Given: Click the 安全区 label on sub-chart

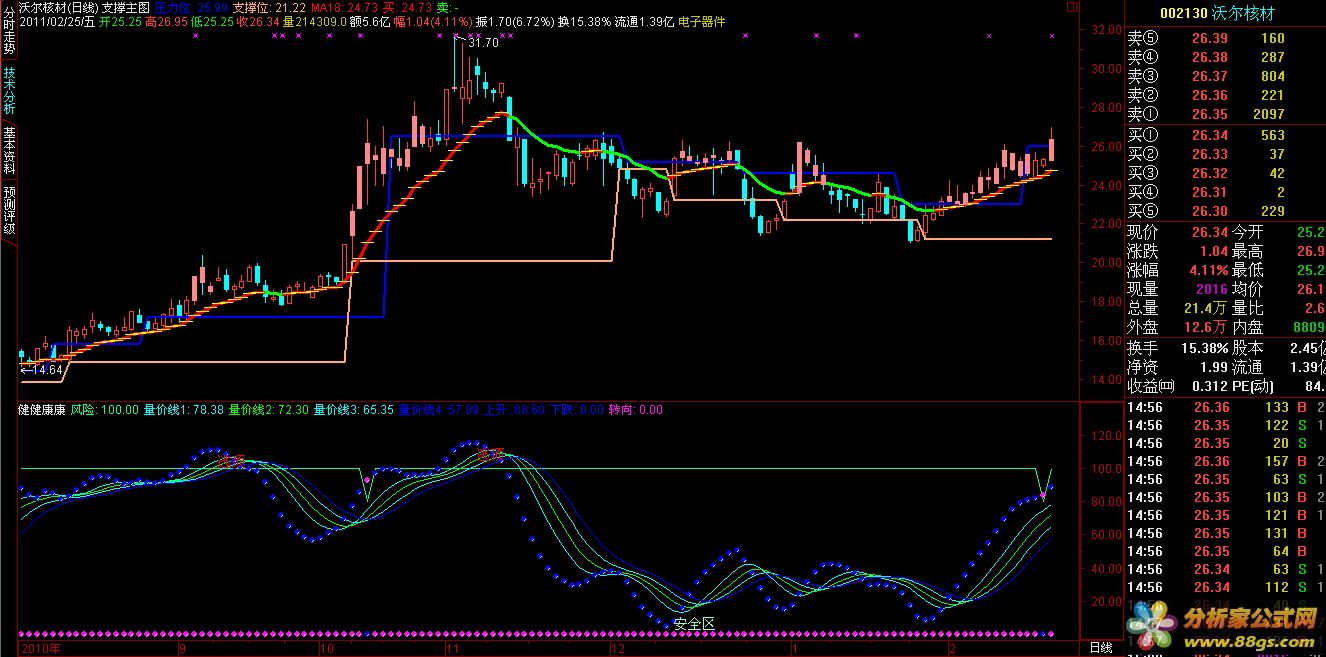Looking at the screenshot, I should click(695, 623).
